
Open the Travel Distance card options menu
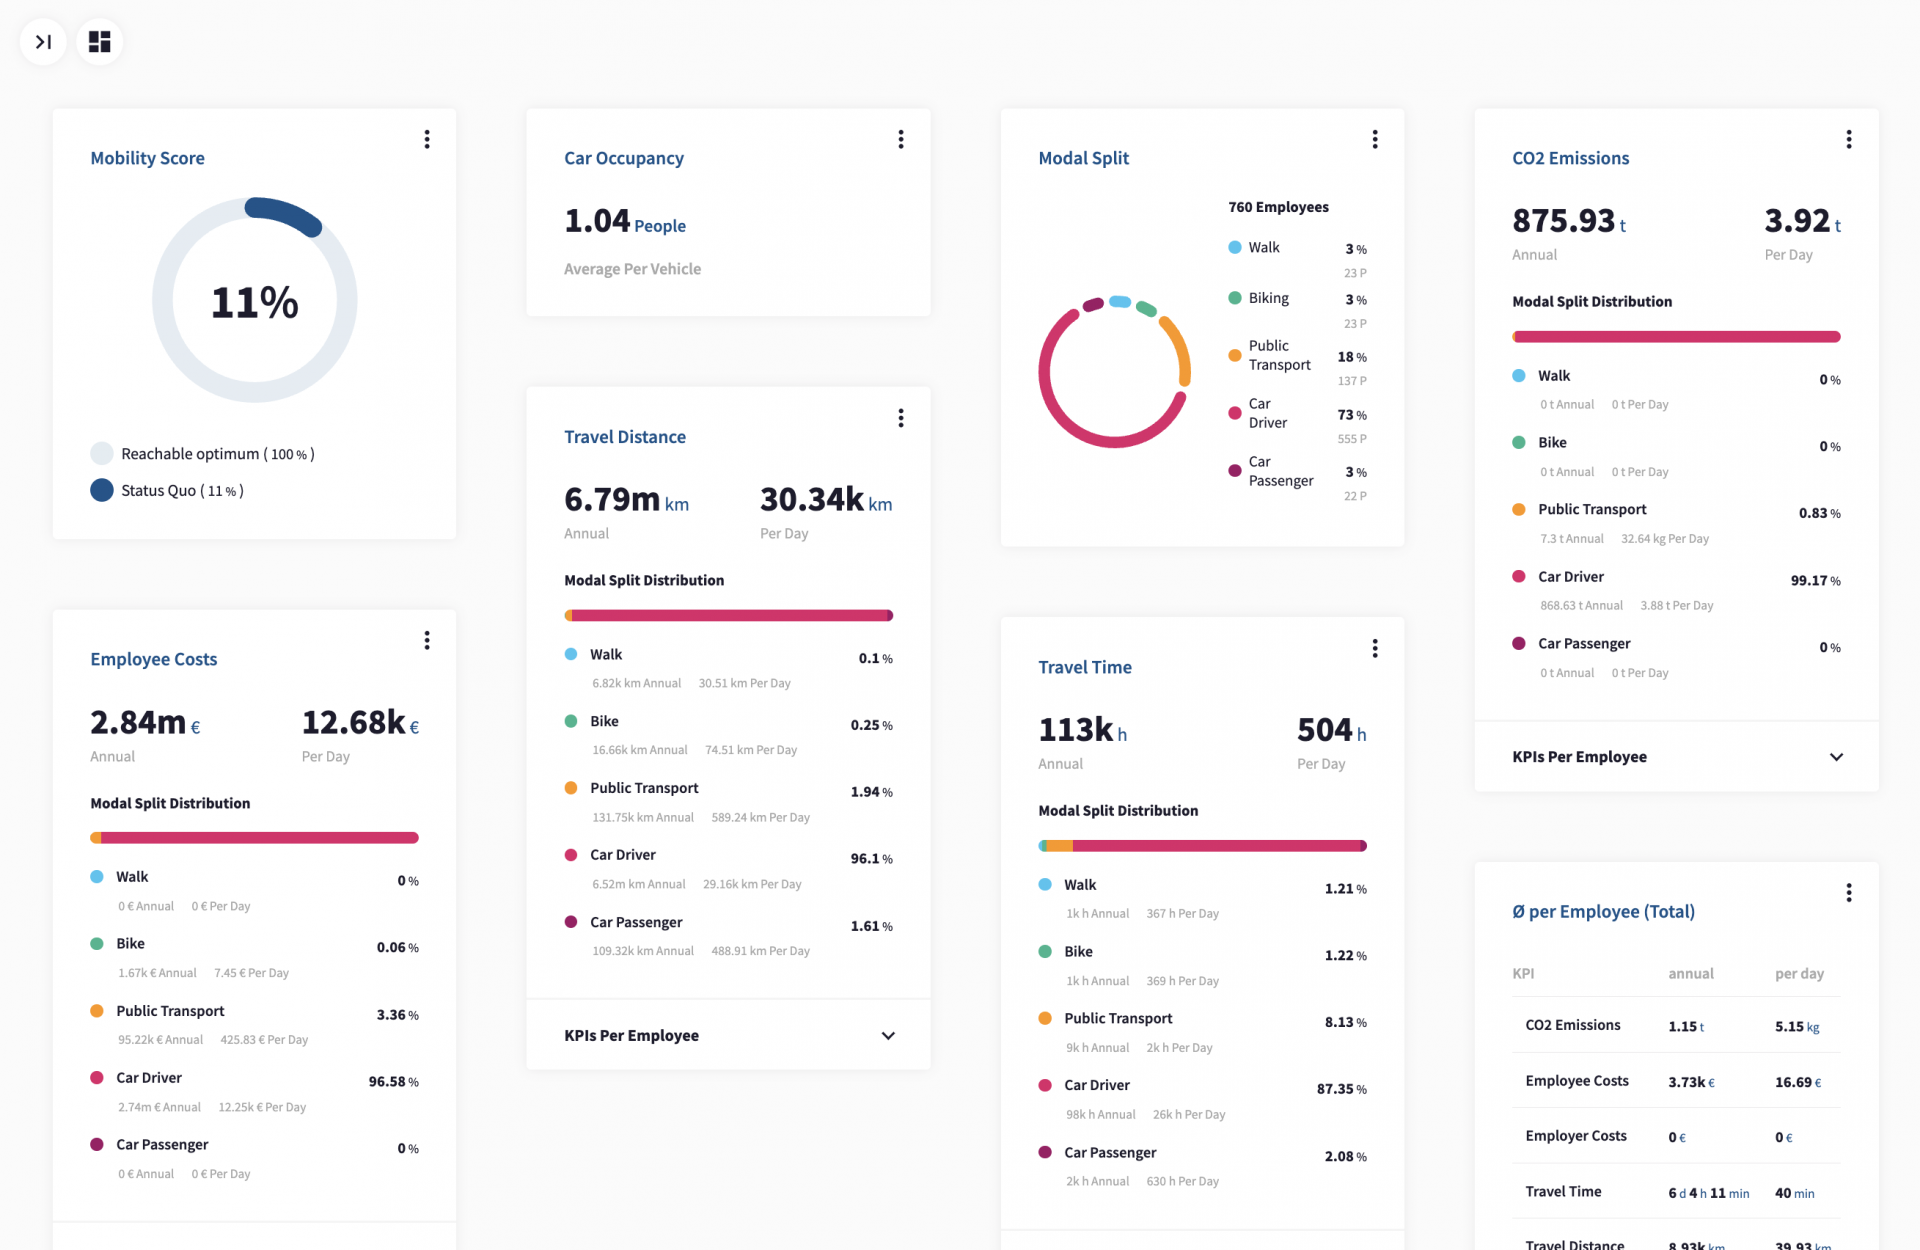tap(901, 418)
